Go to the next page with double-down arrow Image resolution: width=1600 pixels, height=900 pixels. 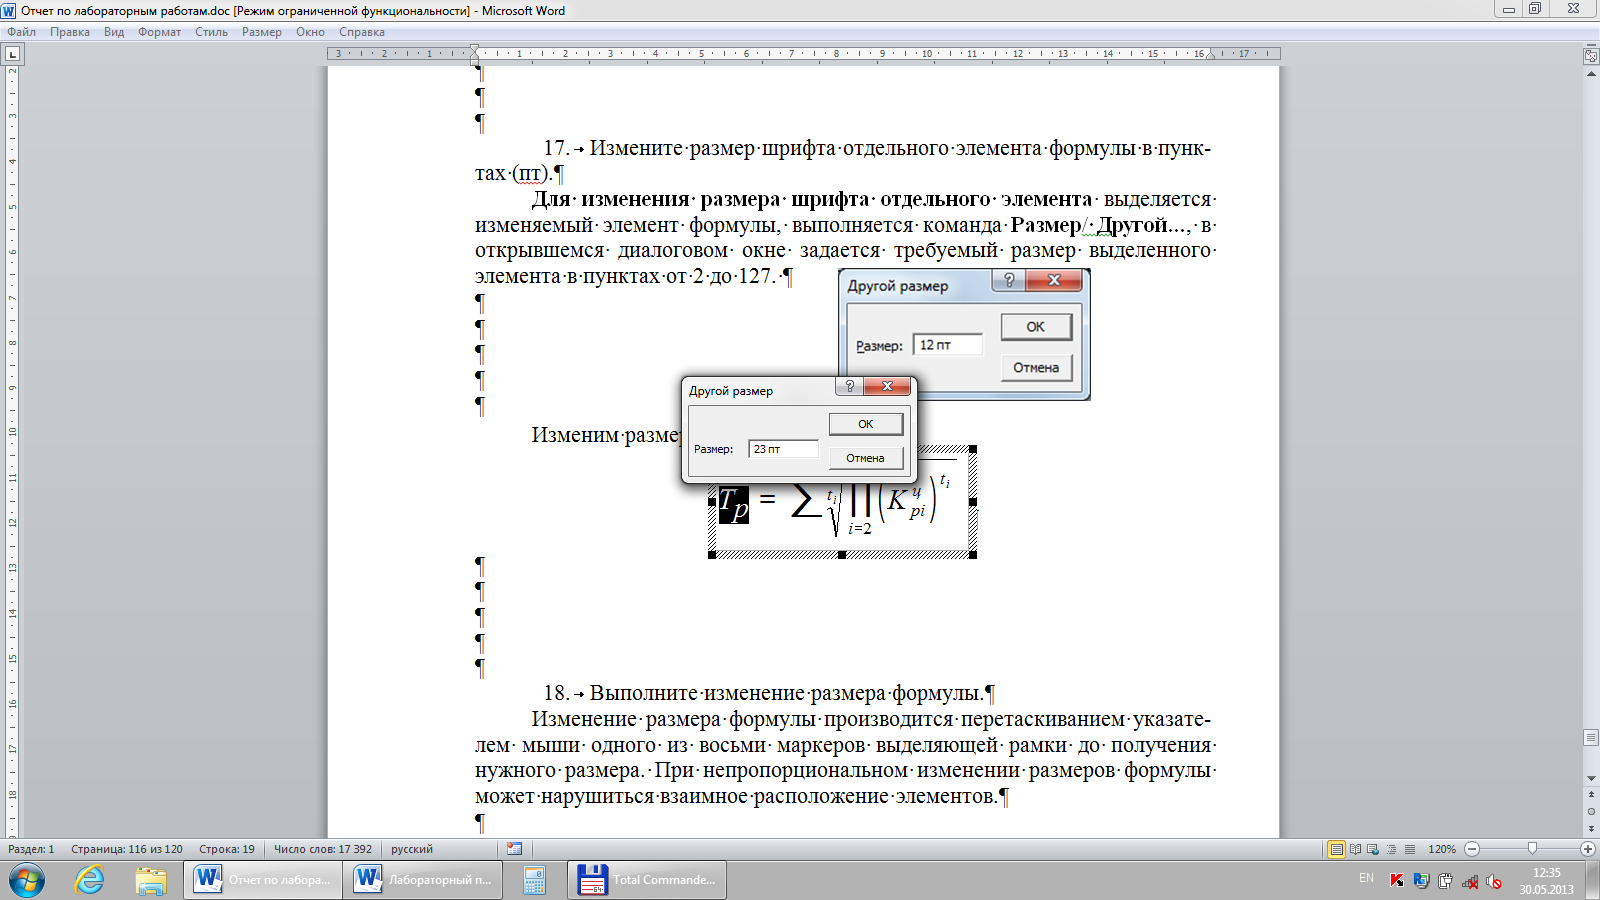click(1591, 829)
